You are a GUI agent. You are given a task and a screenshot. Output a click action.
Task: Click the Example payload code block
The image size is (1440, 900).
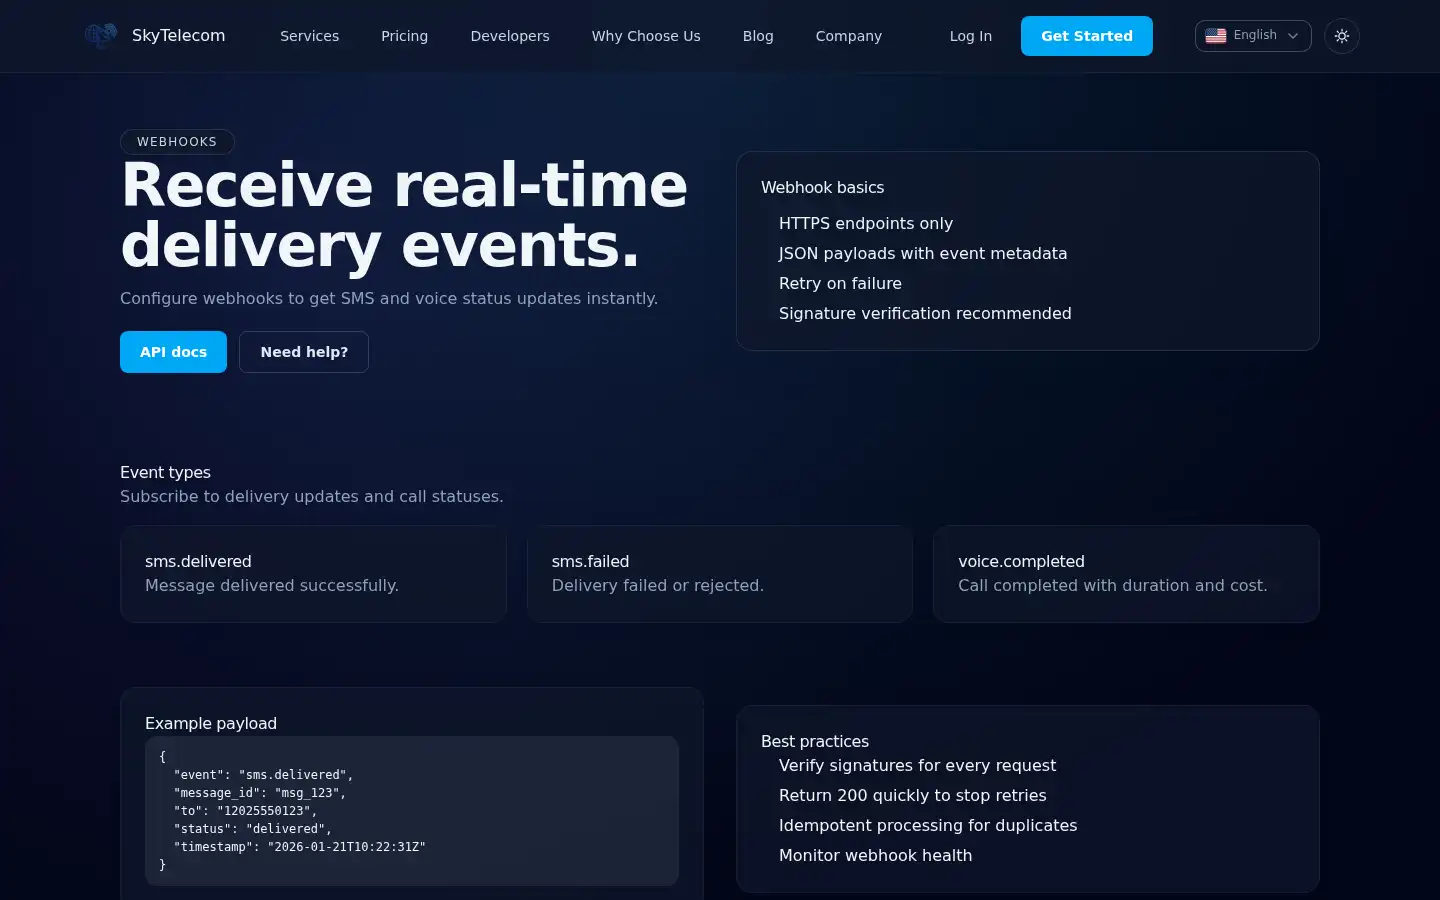pos(412,811)
